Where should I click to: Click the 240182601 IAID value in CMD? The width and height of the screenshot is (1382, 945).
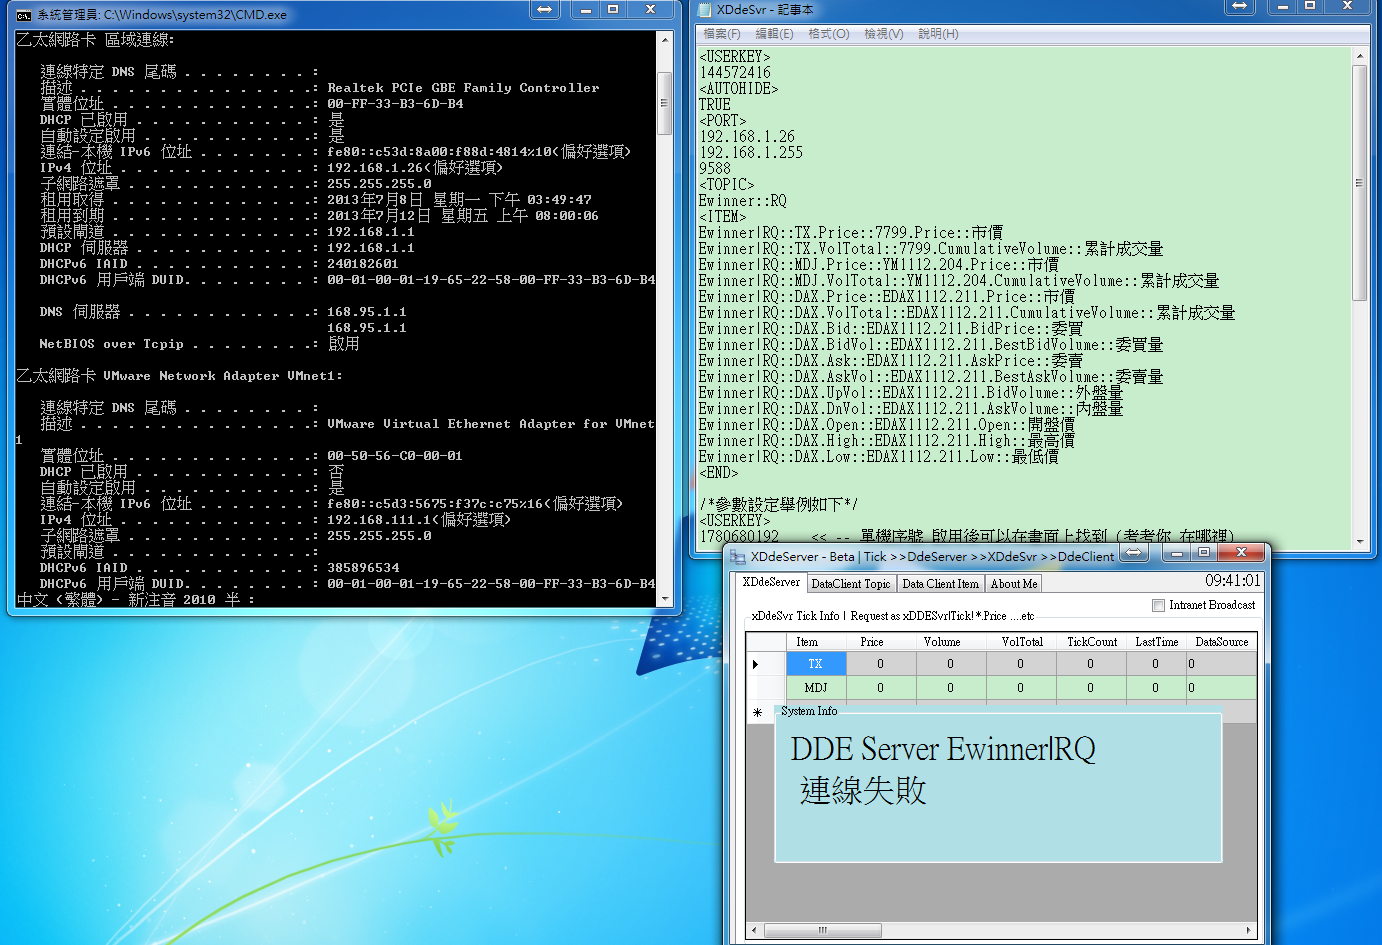pyautogui.click(x=363, y=264)
